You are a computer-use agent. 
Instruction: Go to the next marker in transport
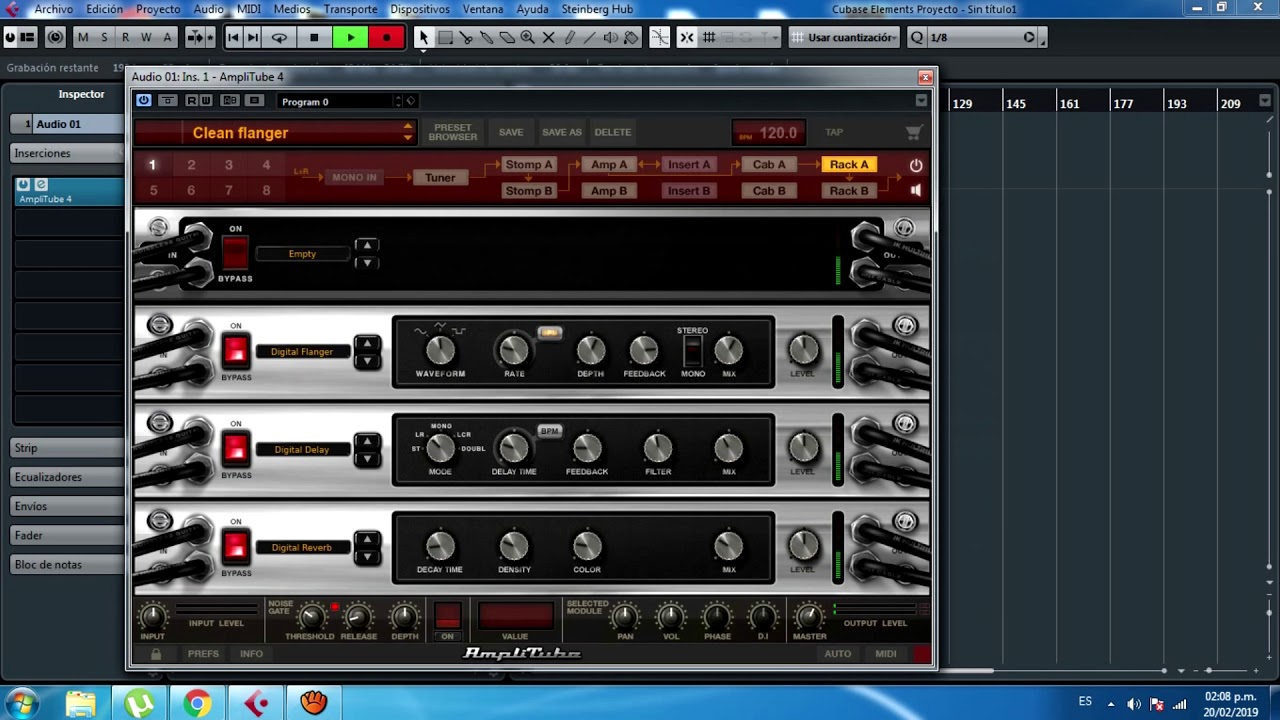[253, 37]
